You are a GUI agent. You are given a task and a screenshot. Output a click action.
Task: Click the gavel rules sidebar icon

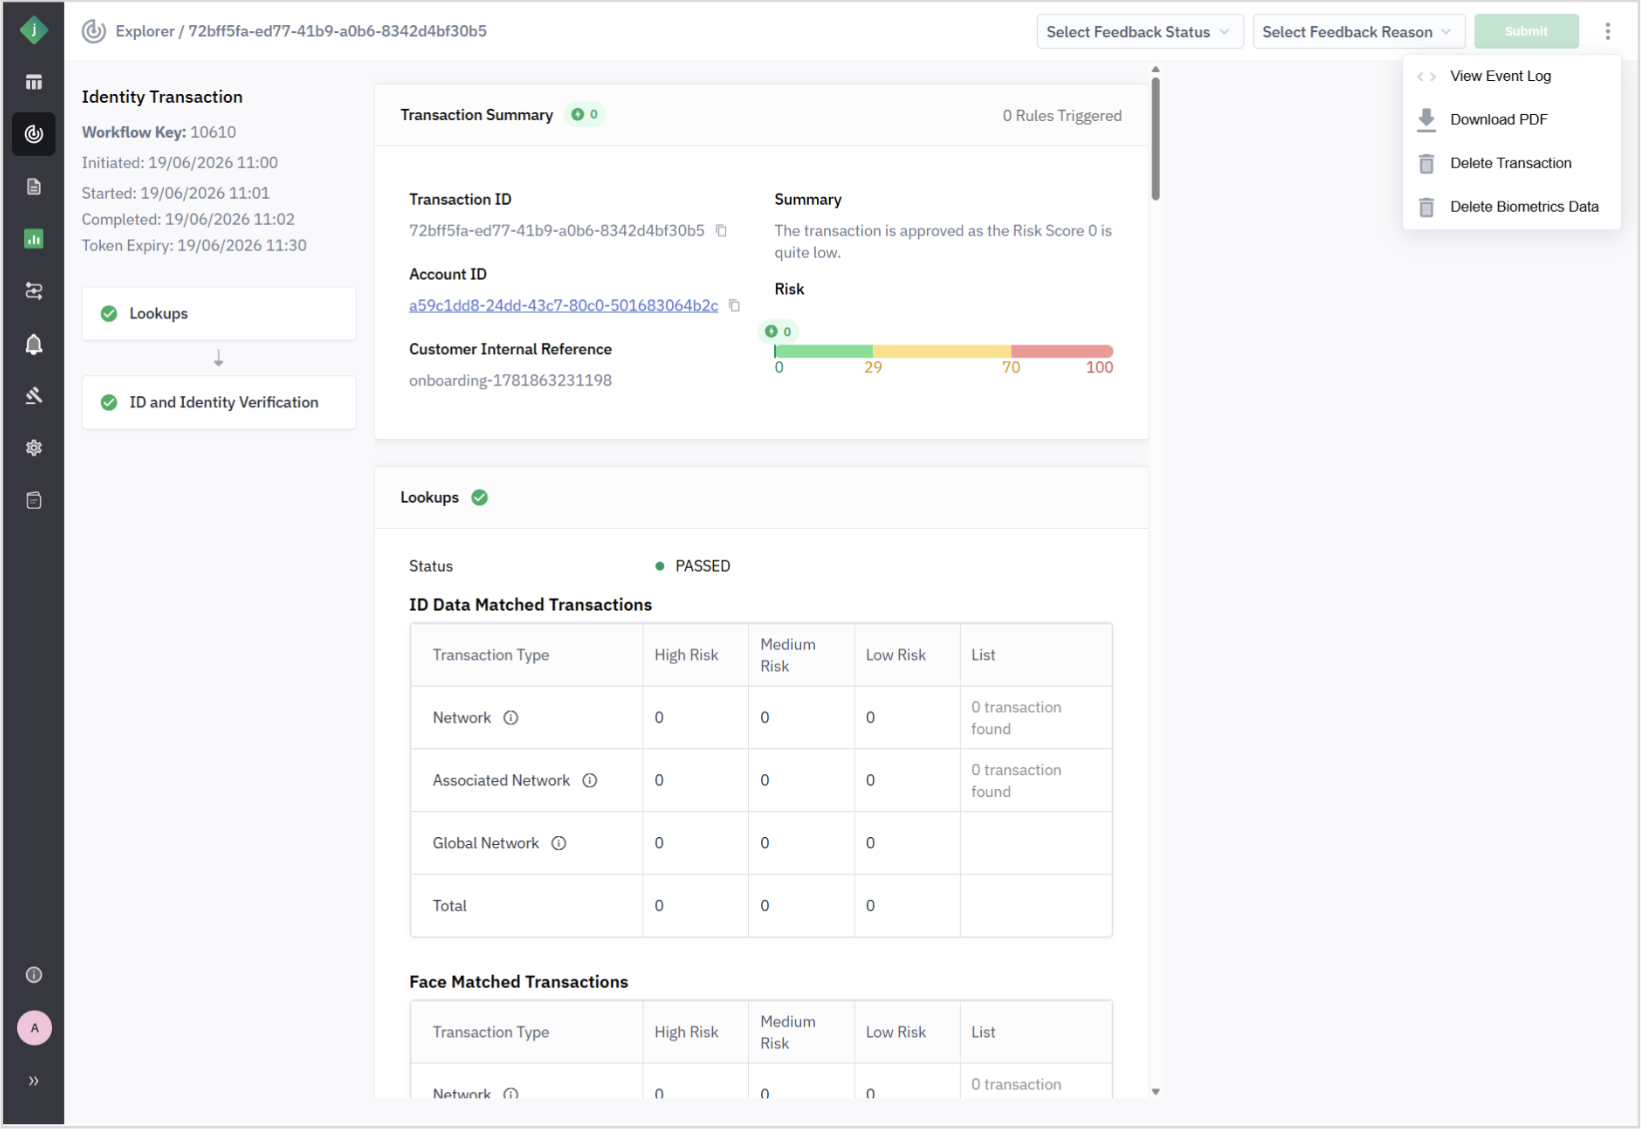pos(34,397)
